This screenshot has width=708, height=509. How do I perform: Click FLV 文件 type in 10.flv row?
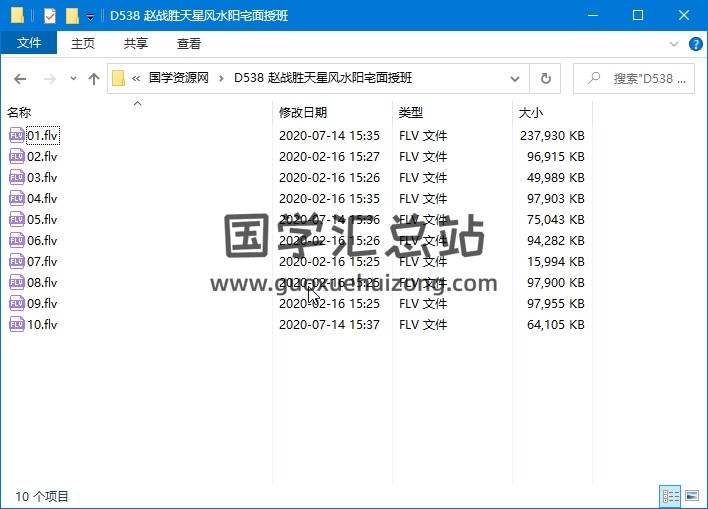pyautogui.click(x=423, y=325)
